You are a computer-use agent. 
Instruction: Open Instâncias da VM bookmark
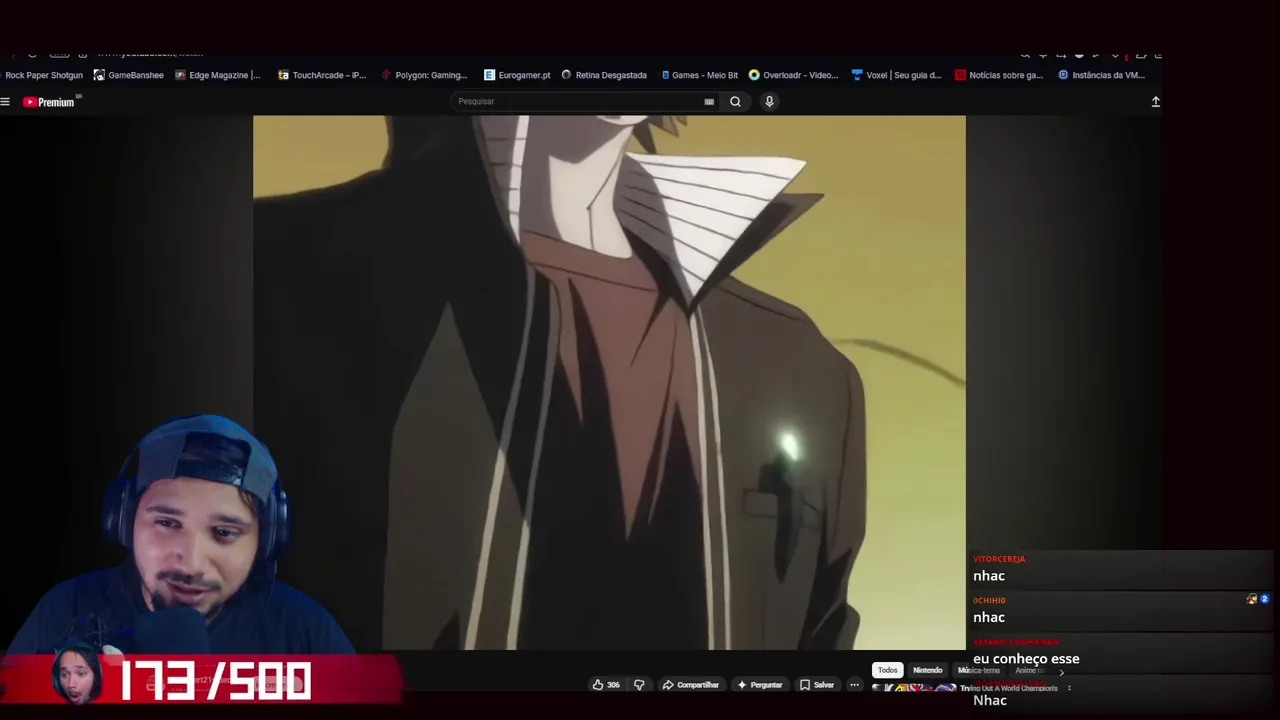[1102, 75]
